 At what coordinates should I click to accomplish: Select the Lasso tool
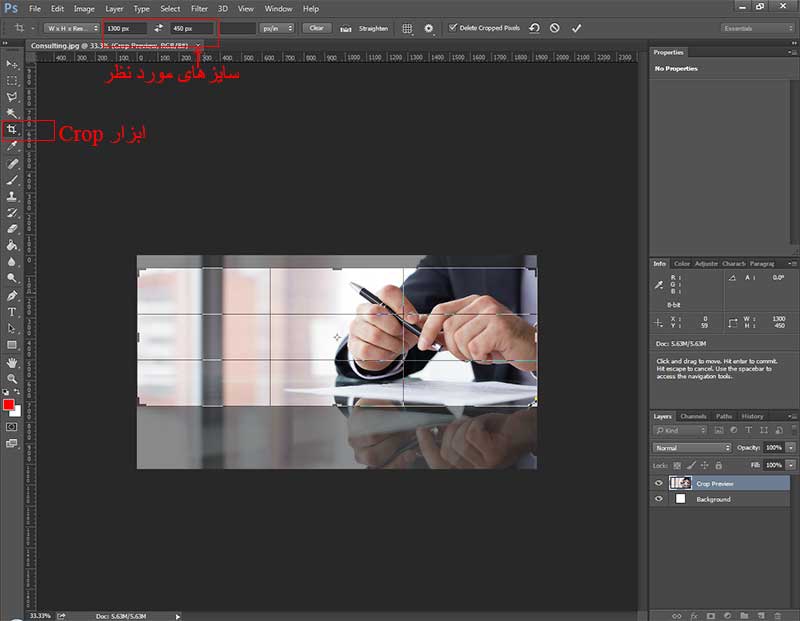[12, 97]
